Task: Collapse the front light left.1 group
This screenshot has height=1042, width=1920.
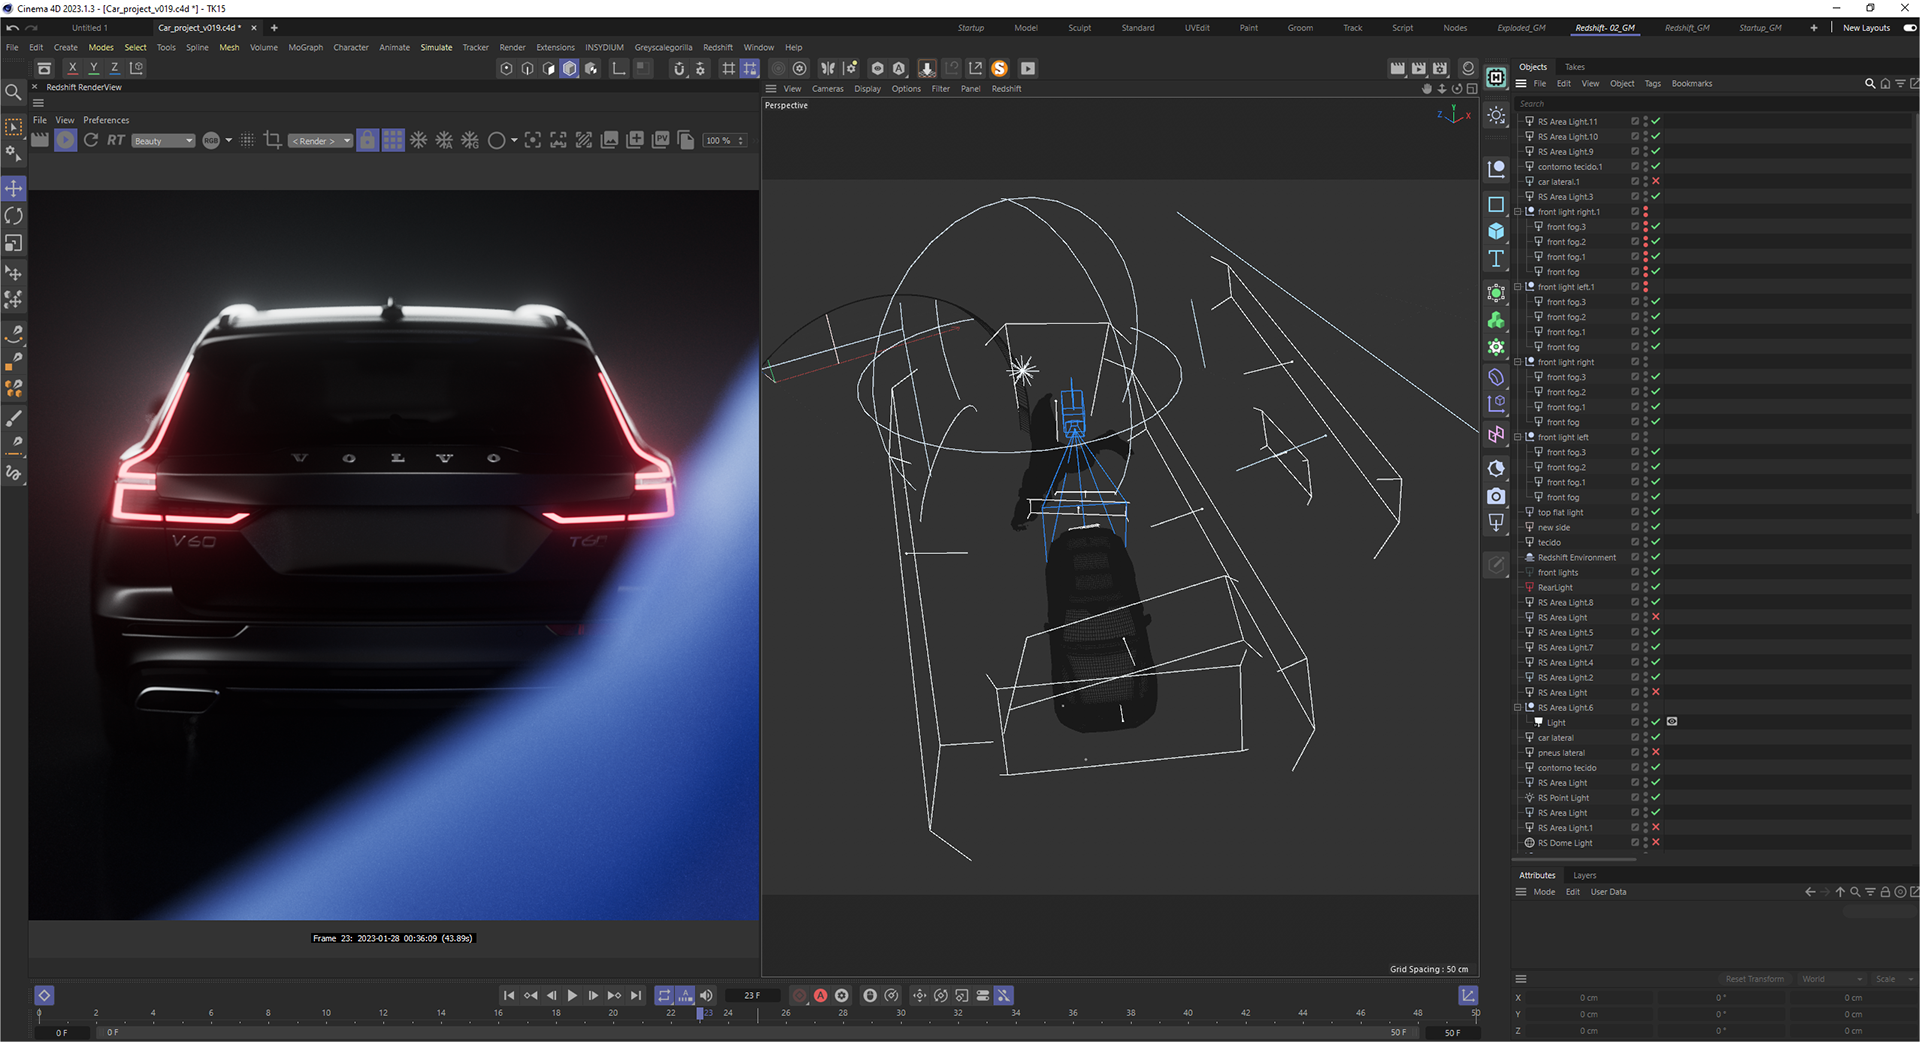Action: pos(1518,287)
